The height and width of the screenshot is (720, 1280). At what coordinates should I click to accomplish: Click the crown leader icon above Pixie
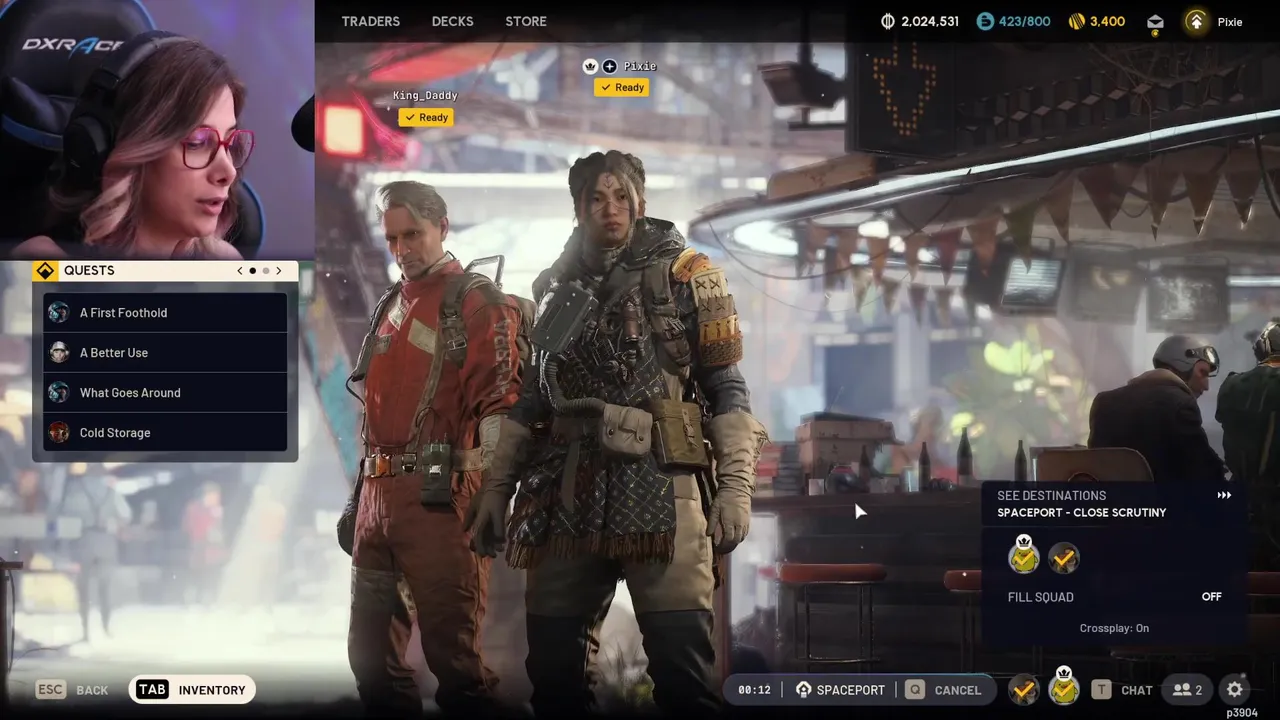[x=590, y=66]
